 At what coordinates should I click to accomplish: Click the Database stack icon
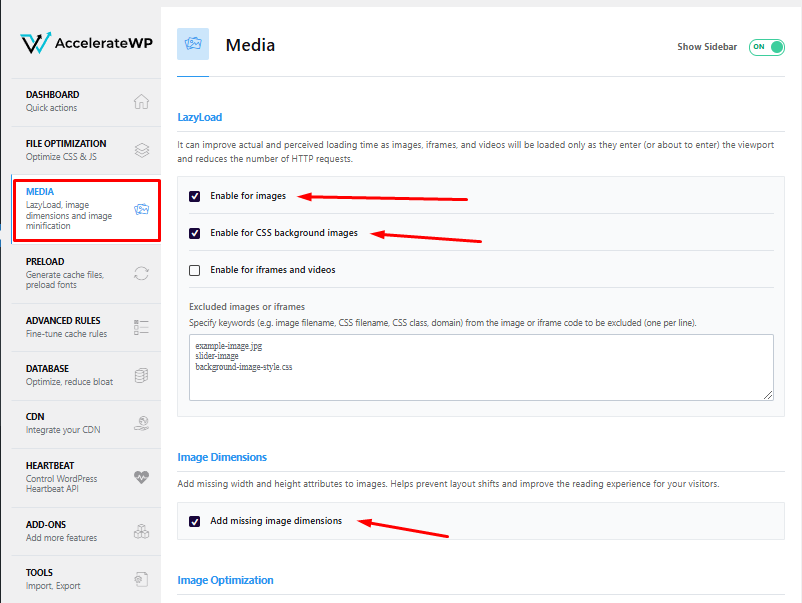coord(141,375)
